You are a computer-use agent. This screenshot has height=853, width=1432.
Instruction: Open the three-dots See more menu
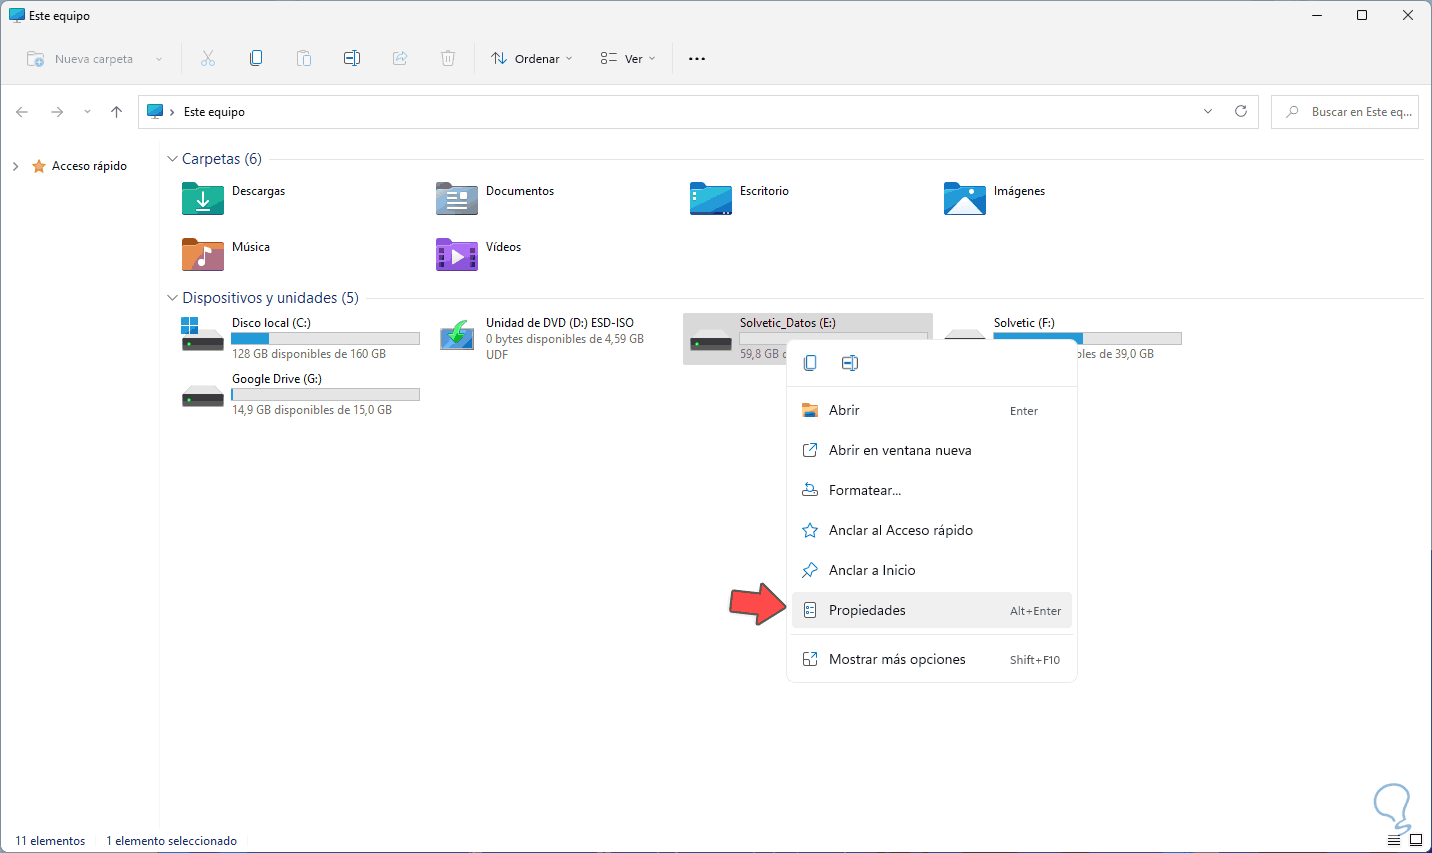pyautogui.click(x=697, y=59)
